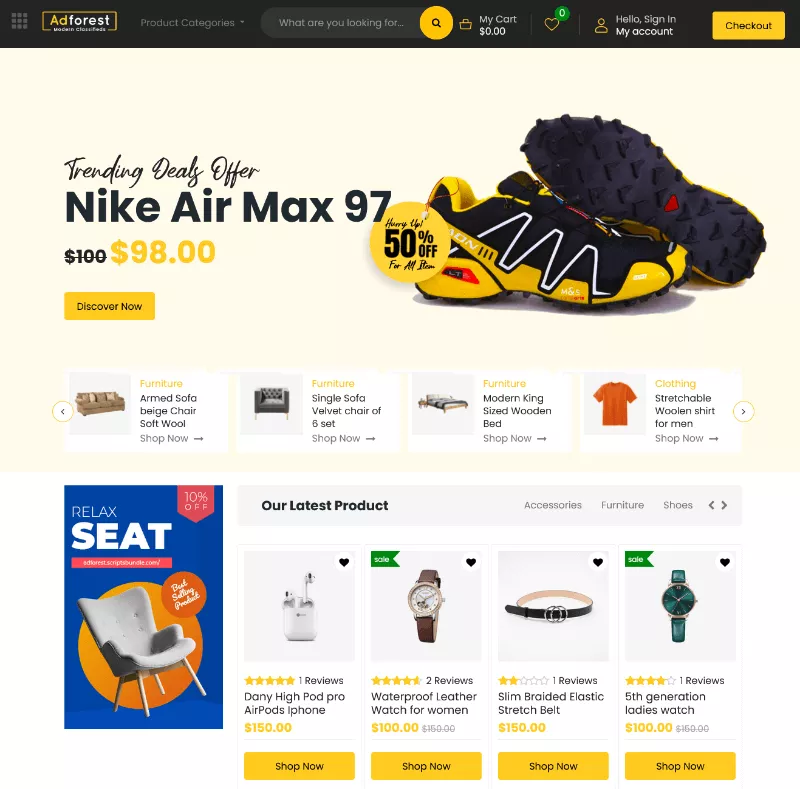Show next latest product tabs arrow
800x789 pixels.
click(724, 505)
